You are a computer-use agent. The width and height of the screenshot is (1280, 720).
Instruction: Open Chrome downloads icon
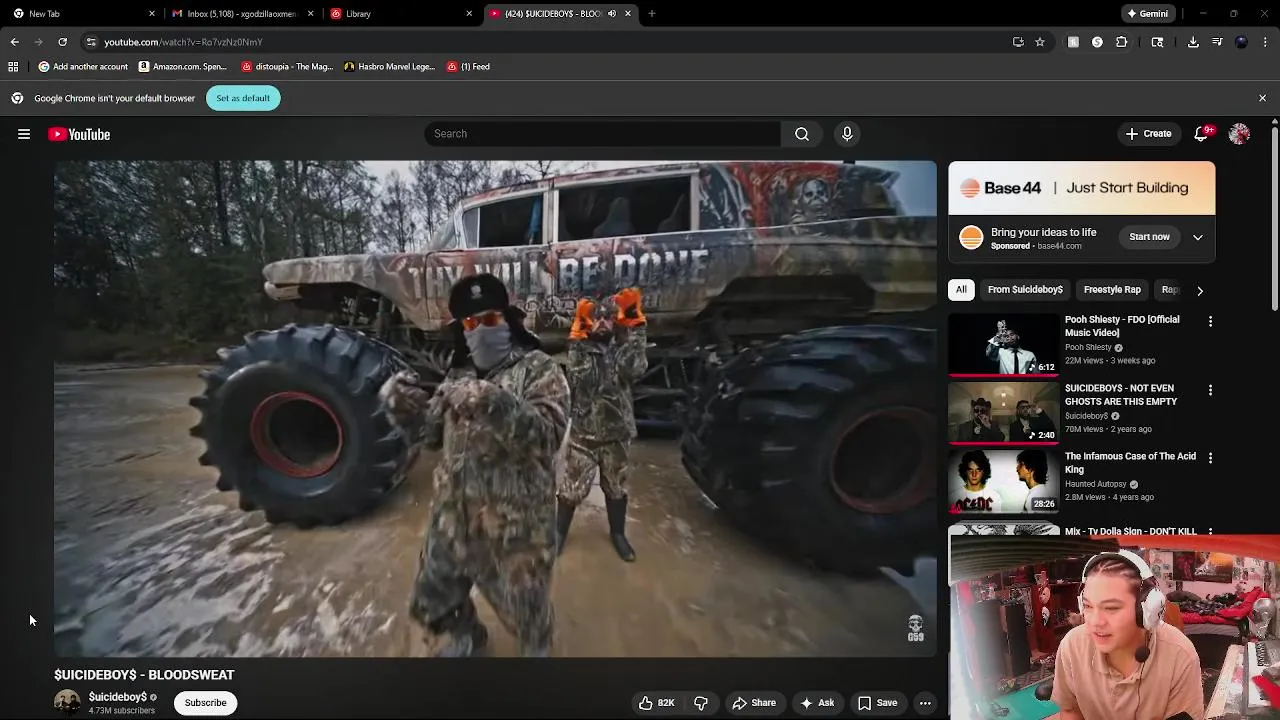pyautogui.click(x=1193, y=42)
